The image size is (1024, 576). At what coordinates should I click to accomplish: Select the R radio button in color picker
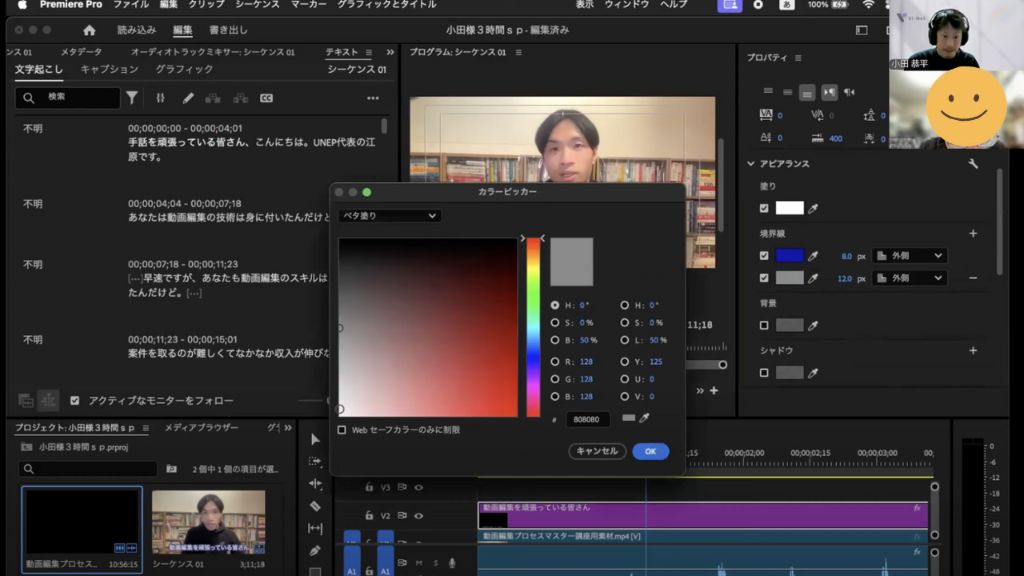click(554, 361)
